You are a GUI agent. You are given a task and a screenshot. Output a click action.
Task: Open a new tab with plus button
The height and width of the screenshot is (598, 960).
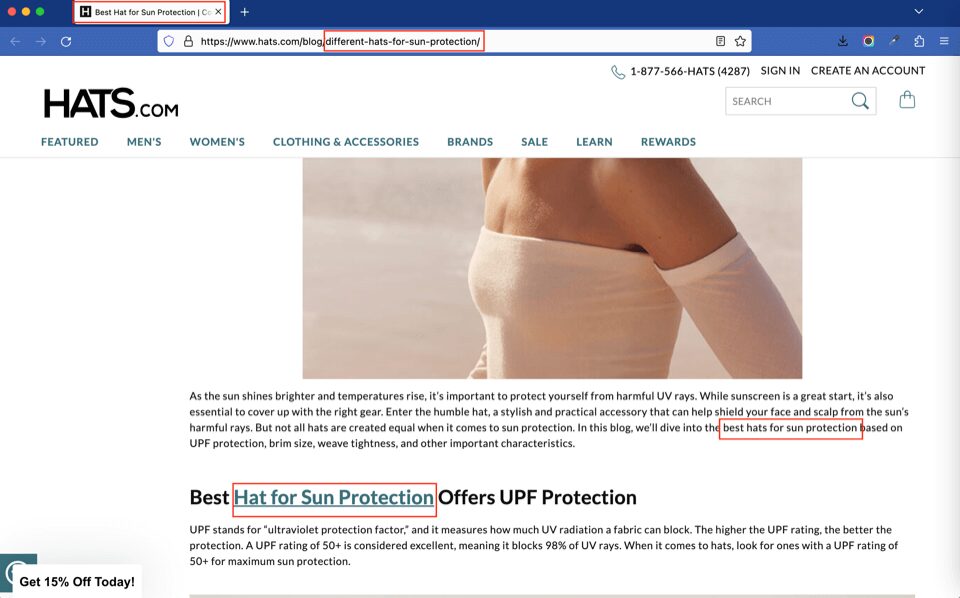245,12
